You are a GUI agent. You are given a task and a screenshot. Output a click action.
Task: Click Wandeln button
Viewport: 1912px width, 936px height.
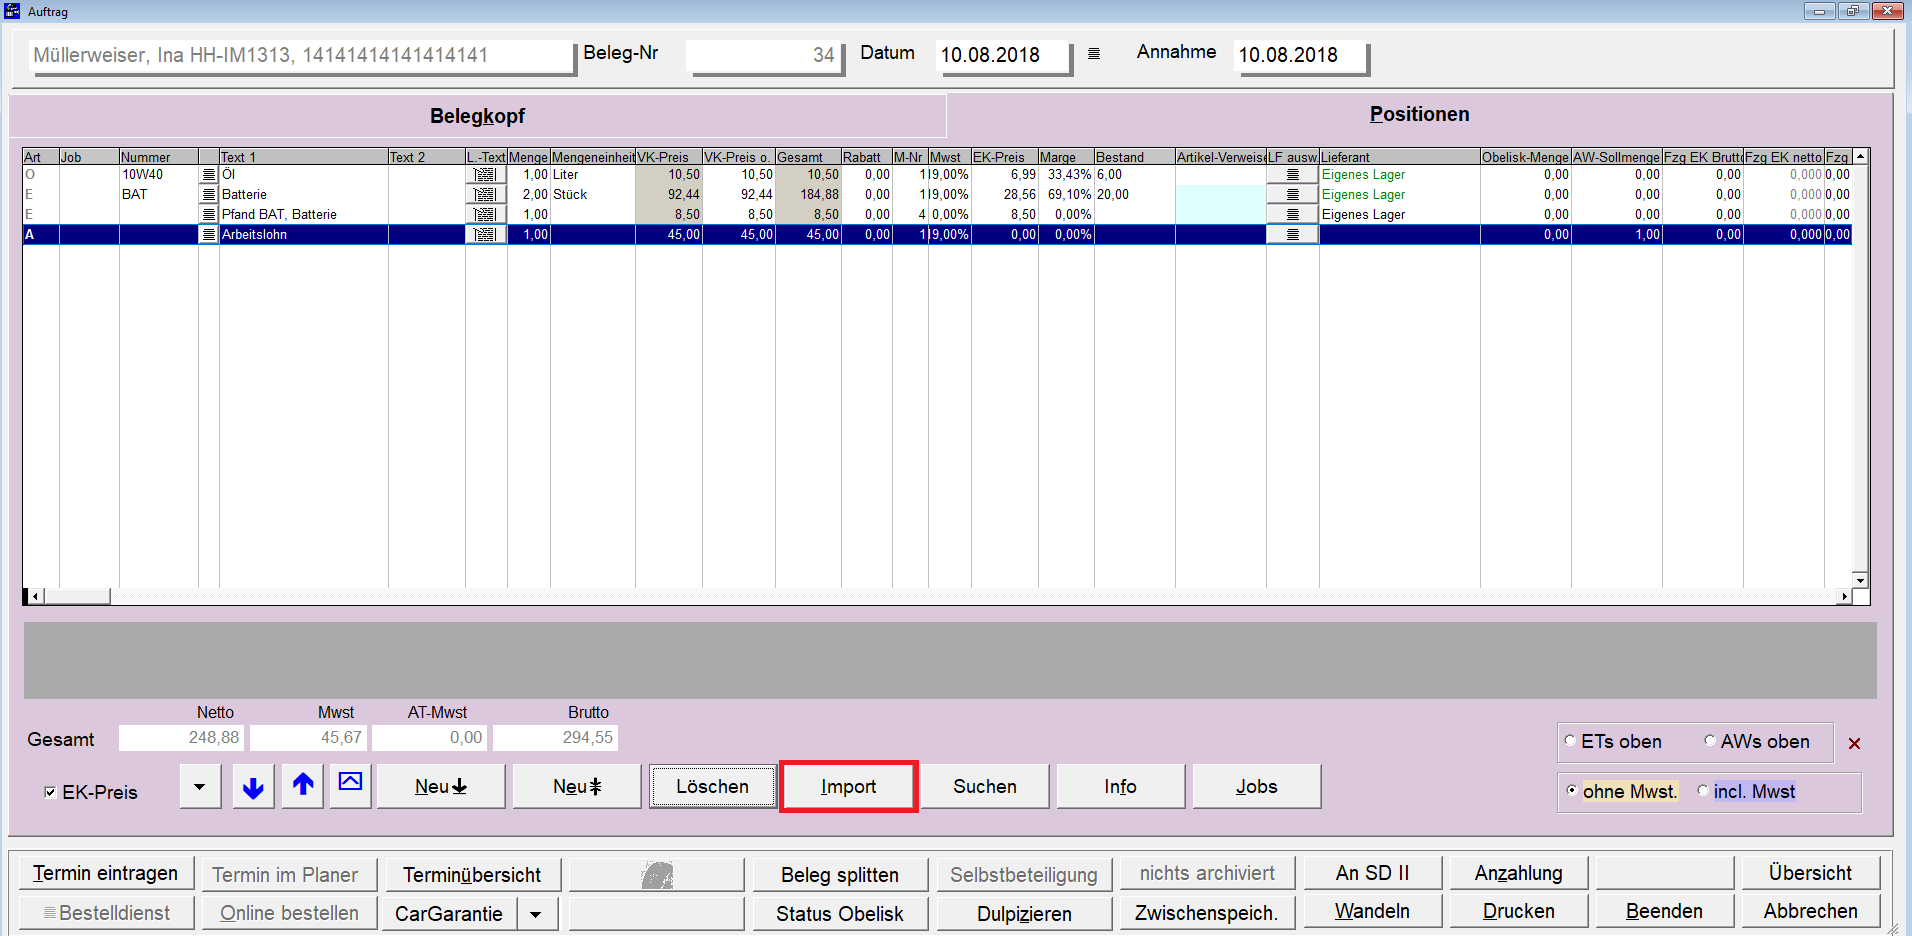click(1372, 911)
